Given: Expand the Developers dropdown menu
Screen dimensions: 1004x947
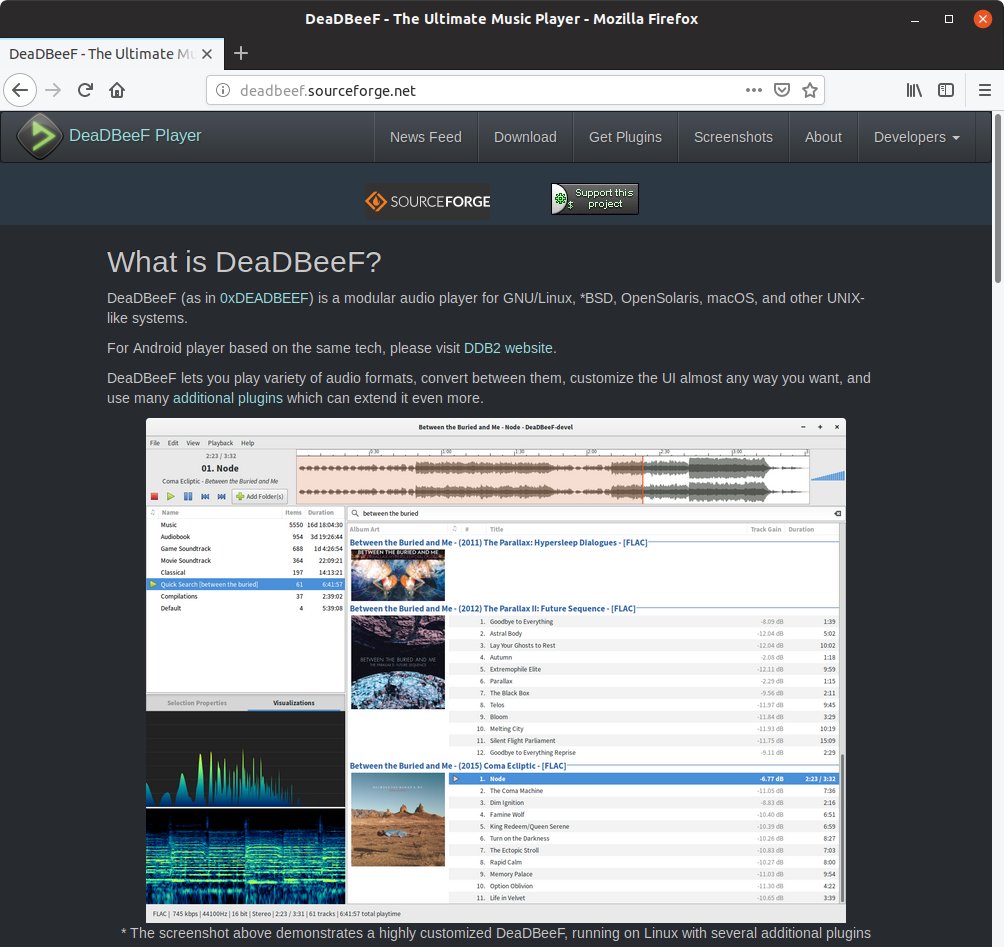Looking at the screenshot, I should click(915, 137).
